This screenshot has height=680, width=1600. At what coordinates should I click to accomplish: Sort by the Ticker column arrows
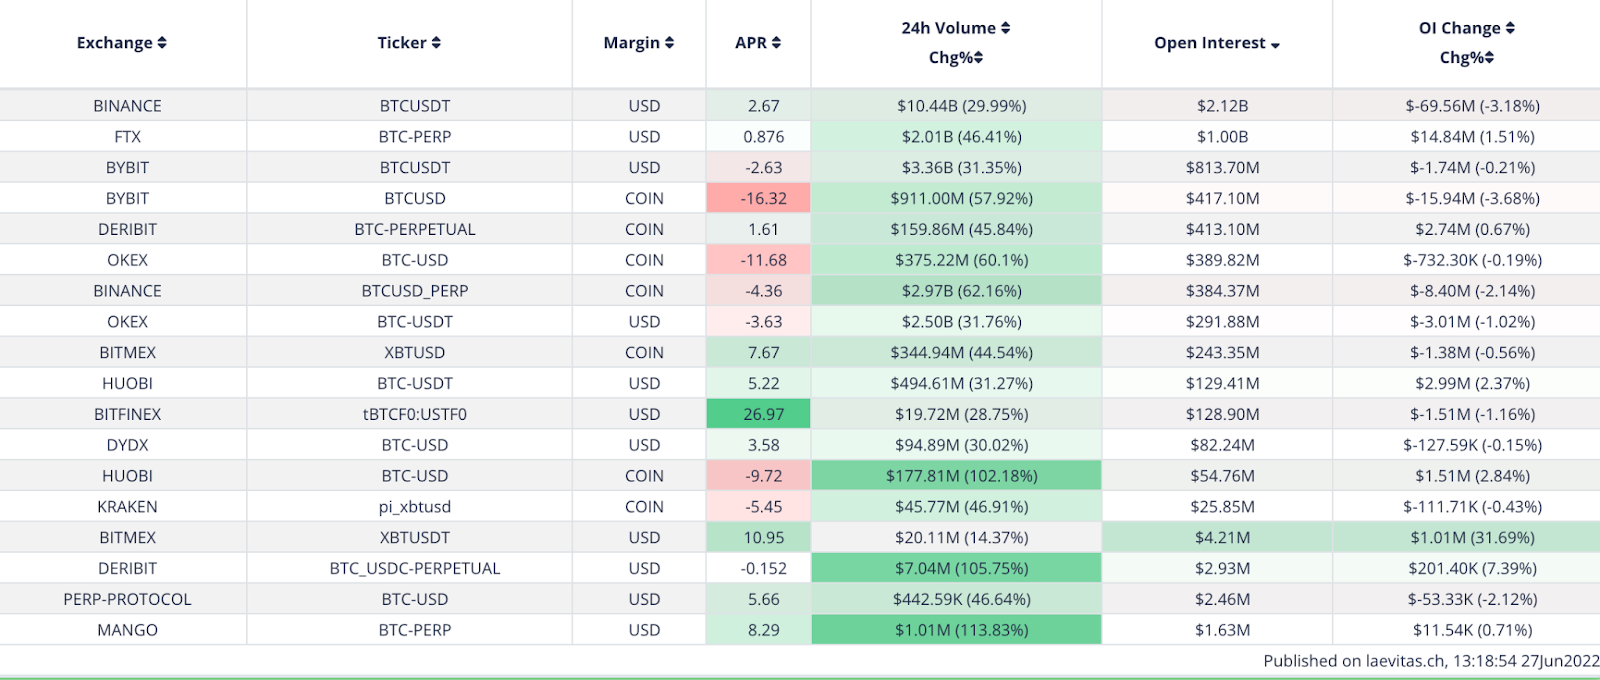pyautogui.click(x=436, y=43)
